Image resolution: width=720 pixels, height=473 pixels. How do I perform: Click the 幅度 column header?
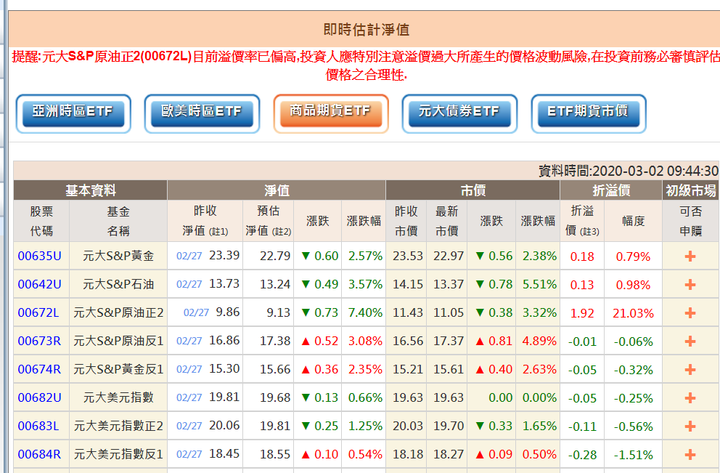(633, 221)
